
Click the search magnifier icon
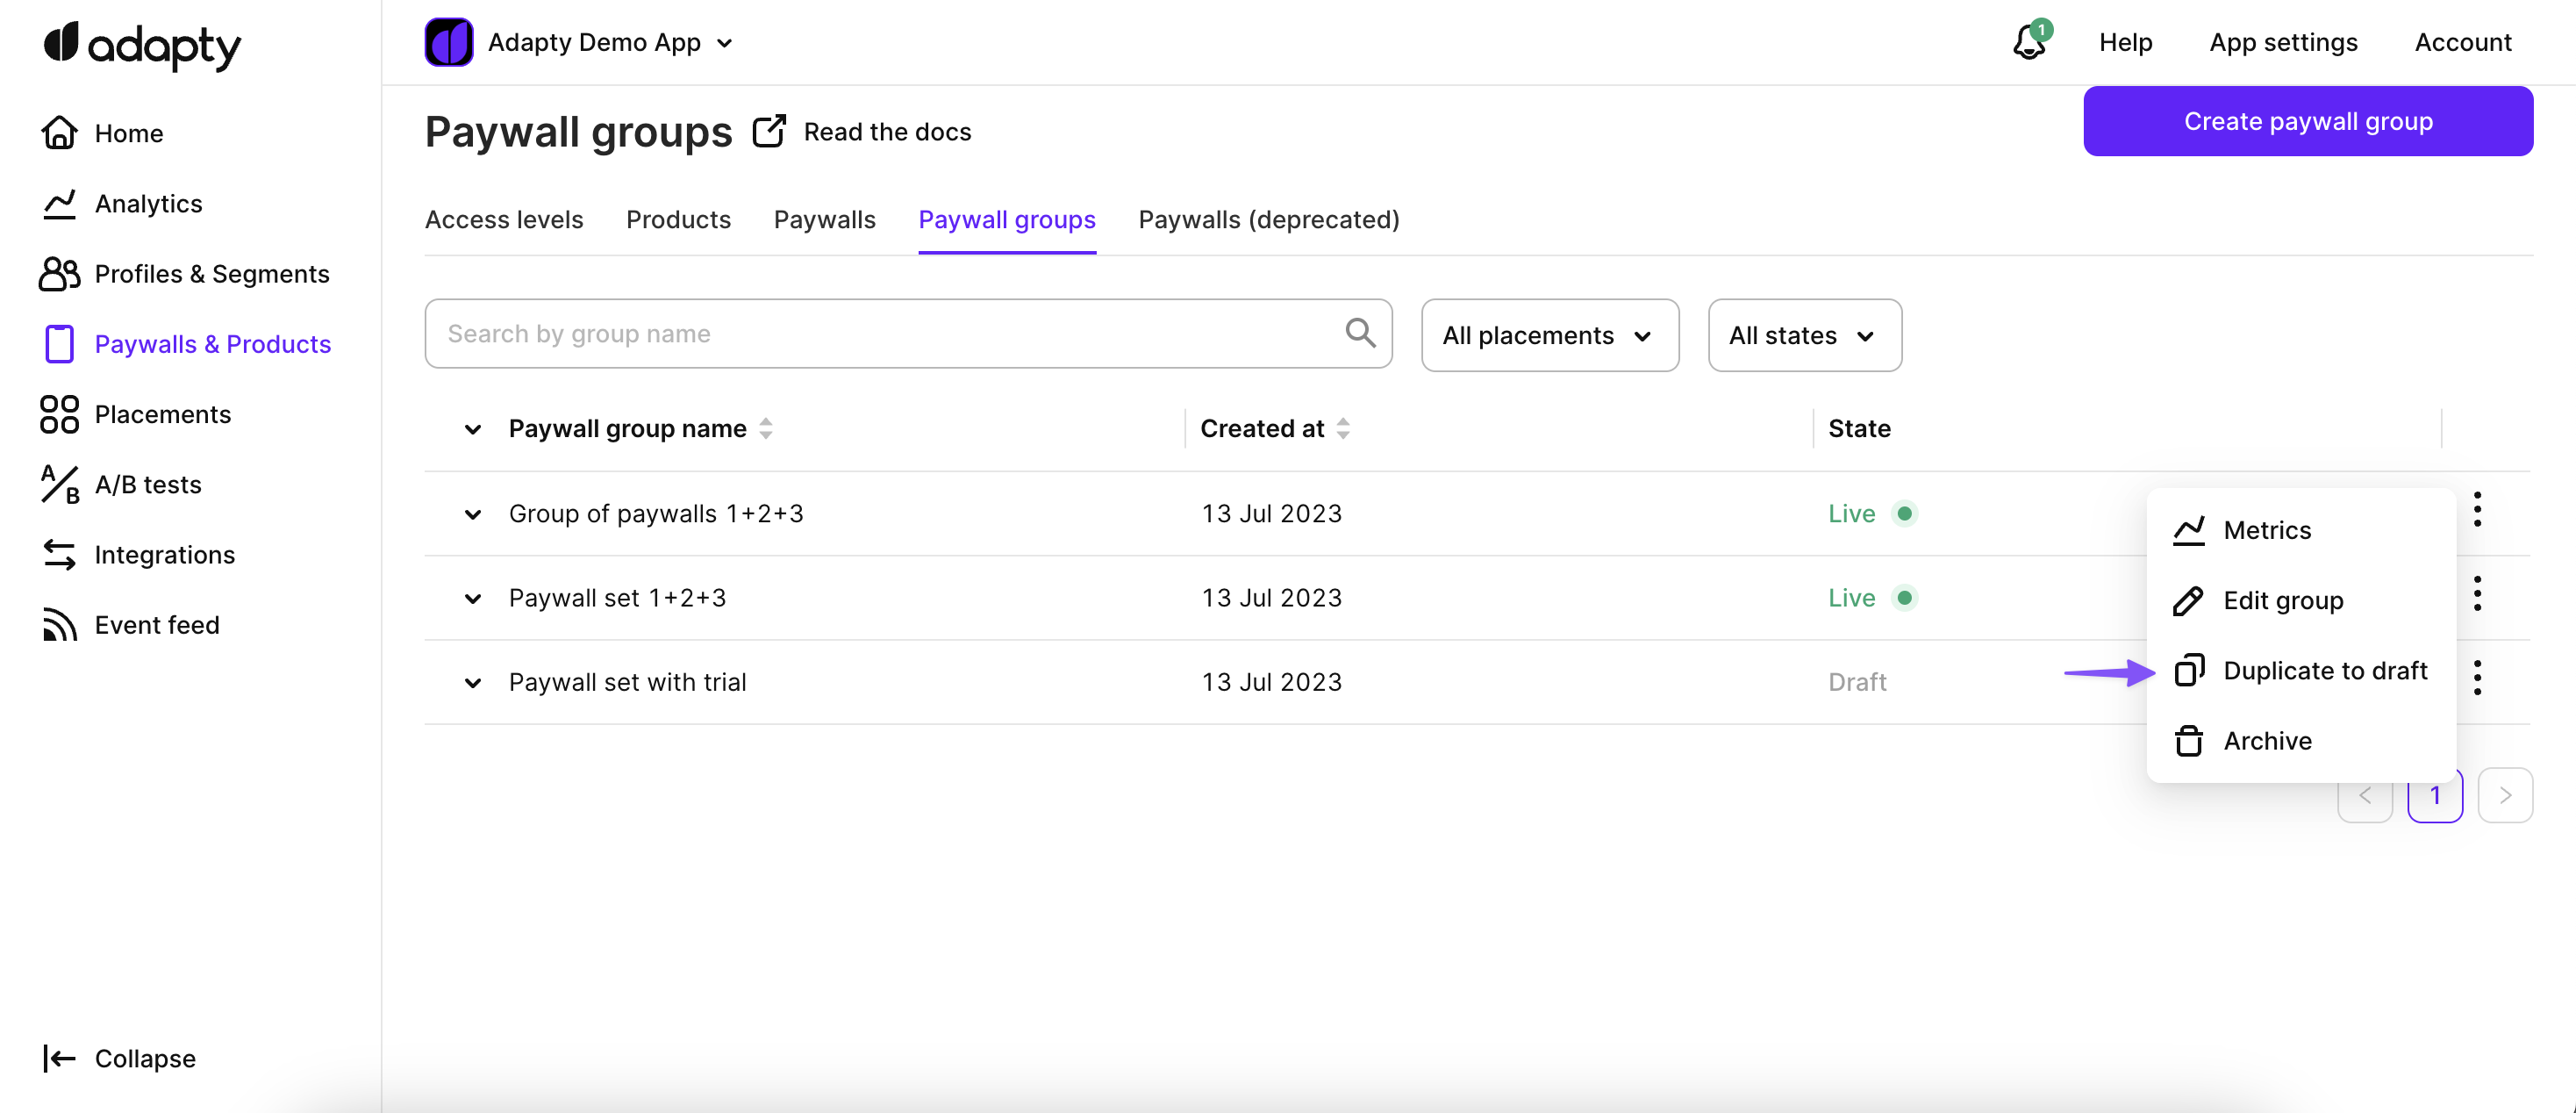pos(1360,333)
